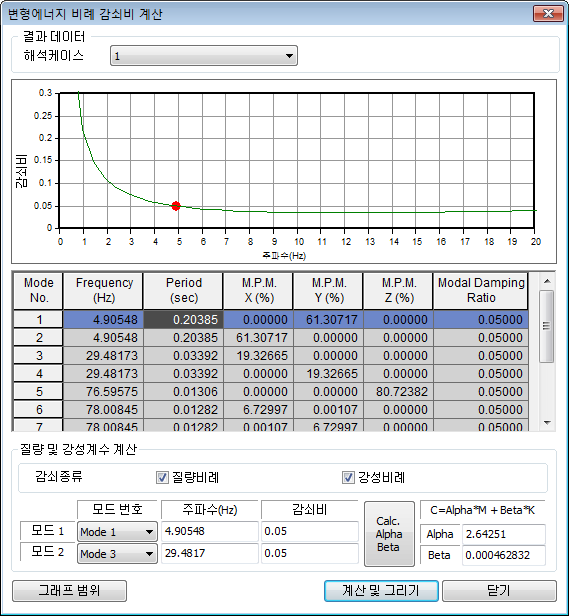Click the red marker point on damping curve
Image resolution: width=569 pixels, height=616 pixels.
pos(176,206)
